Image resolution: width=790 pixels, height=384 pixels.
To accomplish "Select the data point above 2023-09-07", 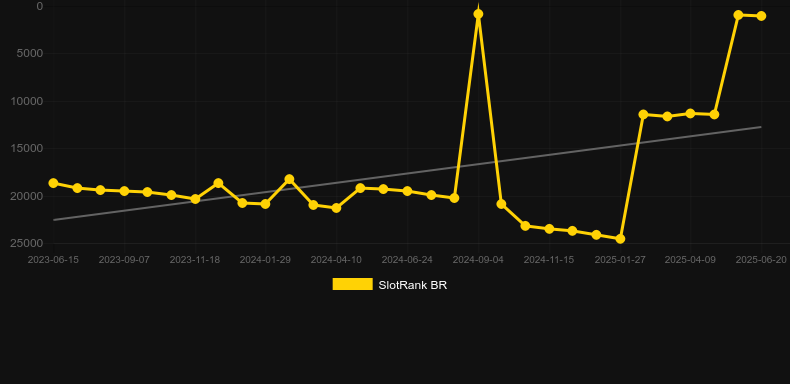I will pyautogui.click(x=124, y=191).
